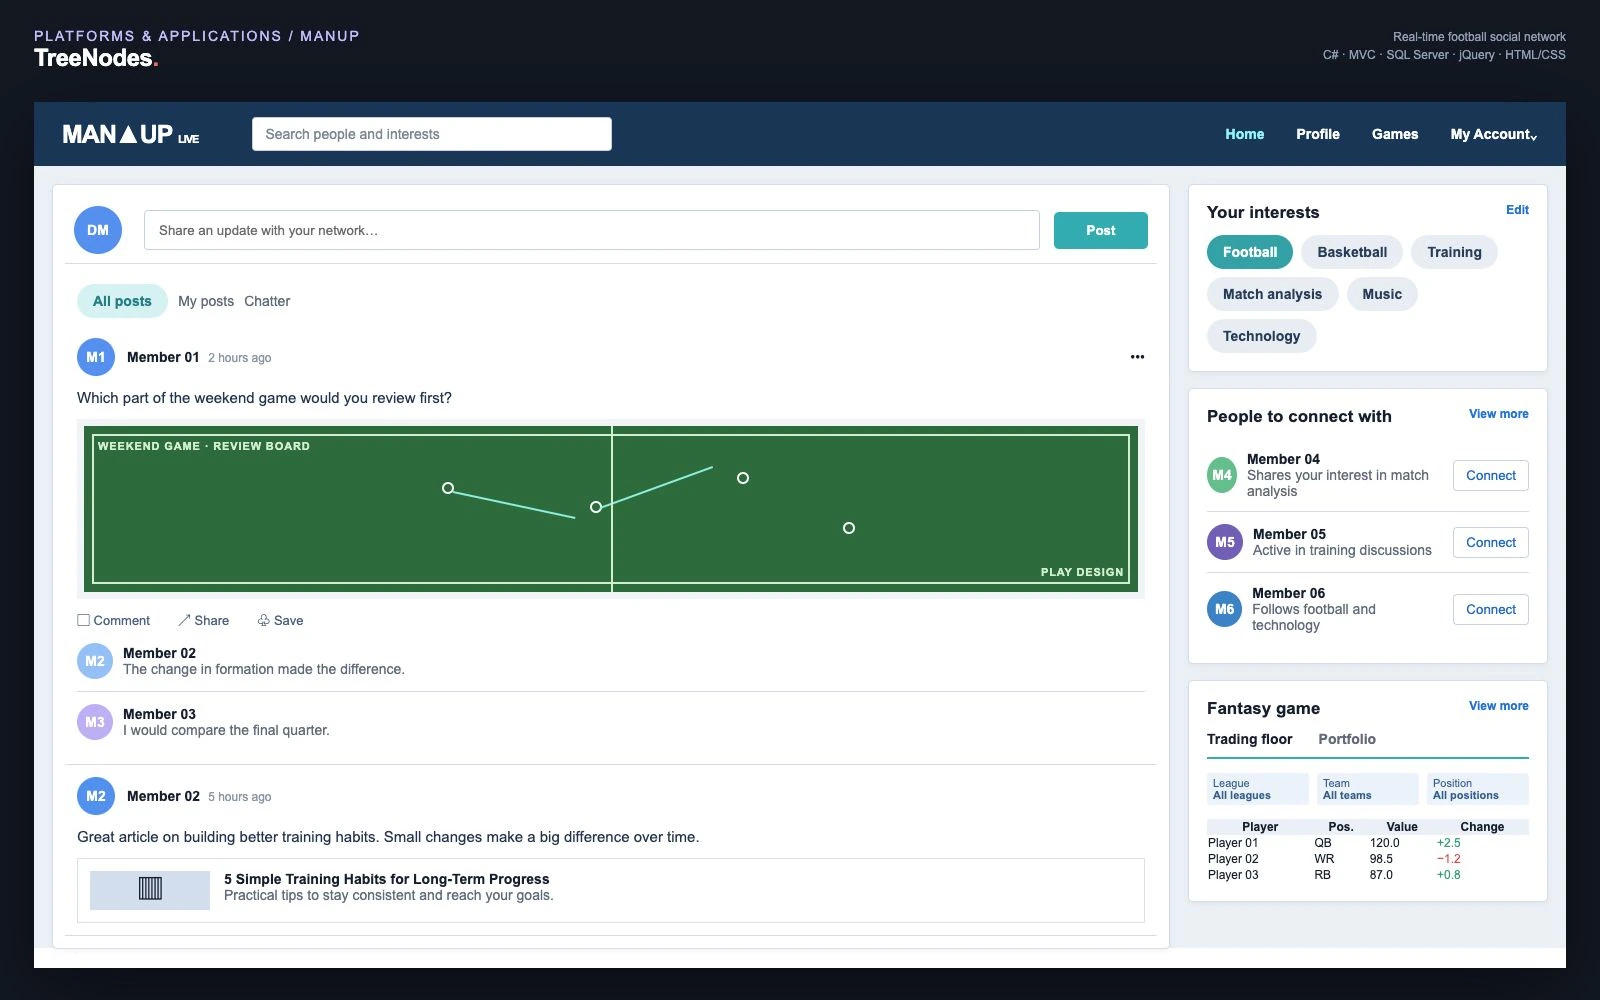Image resolution: width=1600 pixels, height=1000 pixels.
Task: Toggle the Technology interest chip
Action: coord(1261,336)
